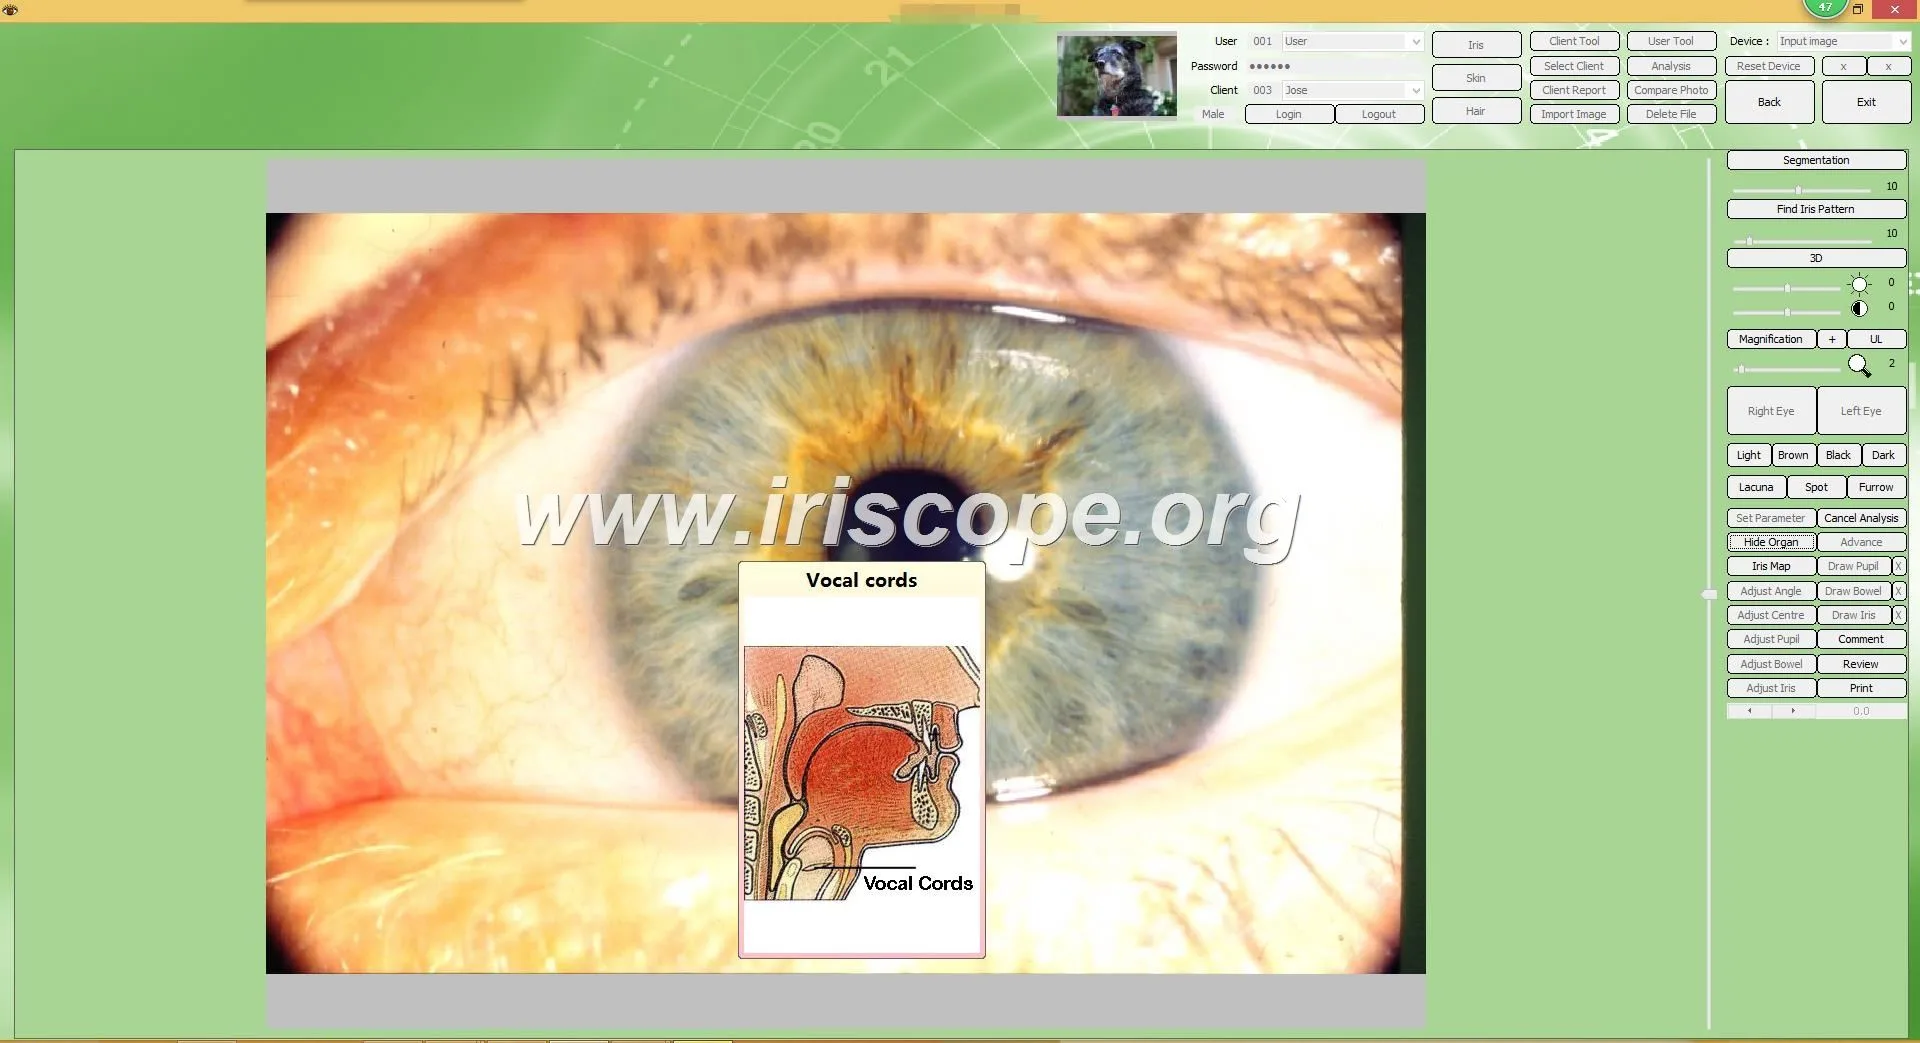1920x1043 pixels.
Task: Click the brightness sun icon
Action: coord(1859,284)
